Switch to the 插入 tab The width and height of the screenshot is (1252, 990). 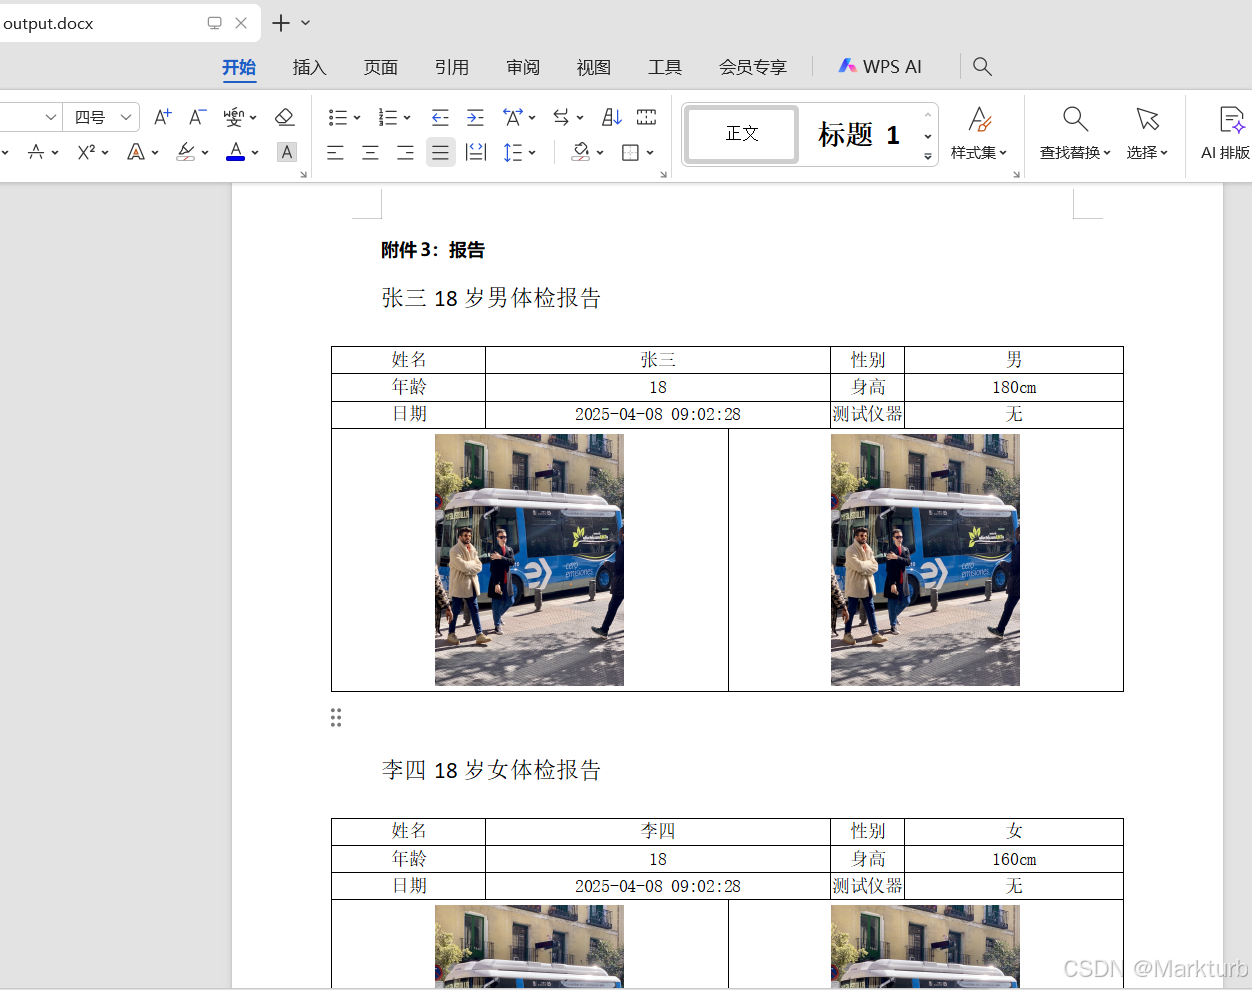(x=310, y=67)
